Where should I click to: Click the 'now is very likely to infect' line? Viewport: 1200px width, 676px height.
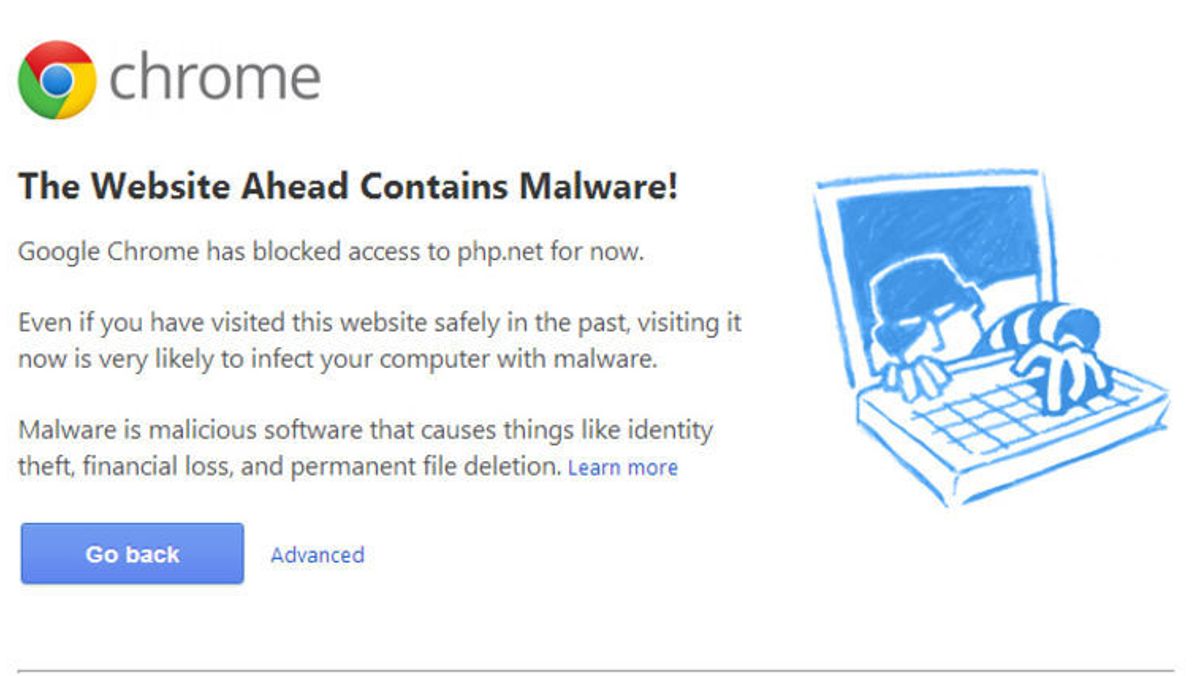point(337,359)
